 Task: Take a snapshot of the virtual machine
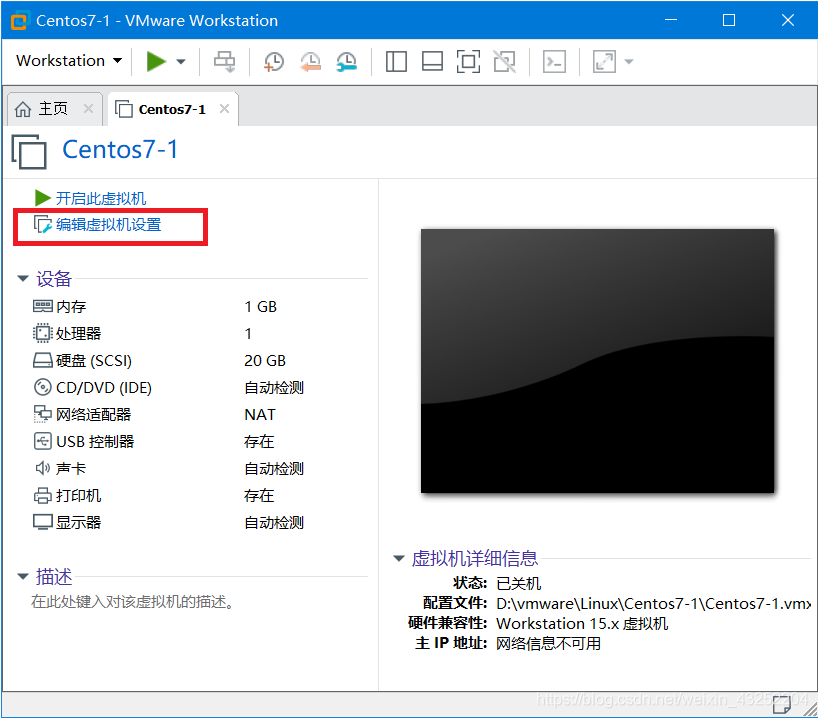point(273,62)
